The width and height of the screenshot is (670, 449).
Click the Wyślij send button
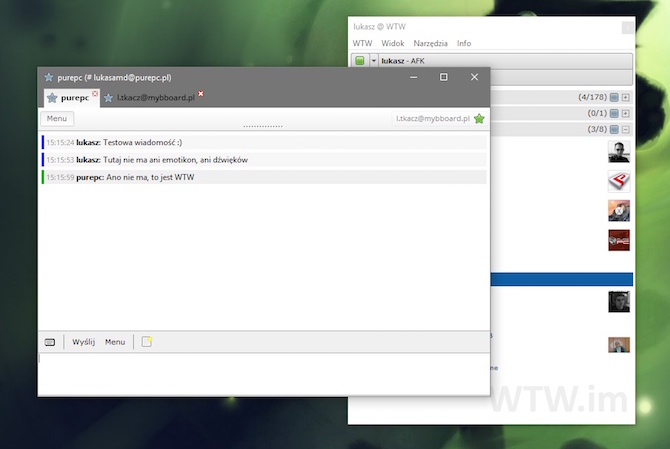pos(84,342)
